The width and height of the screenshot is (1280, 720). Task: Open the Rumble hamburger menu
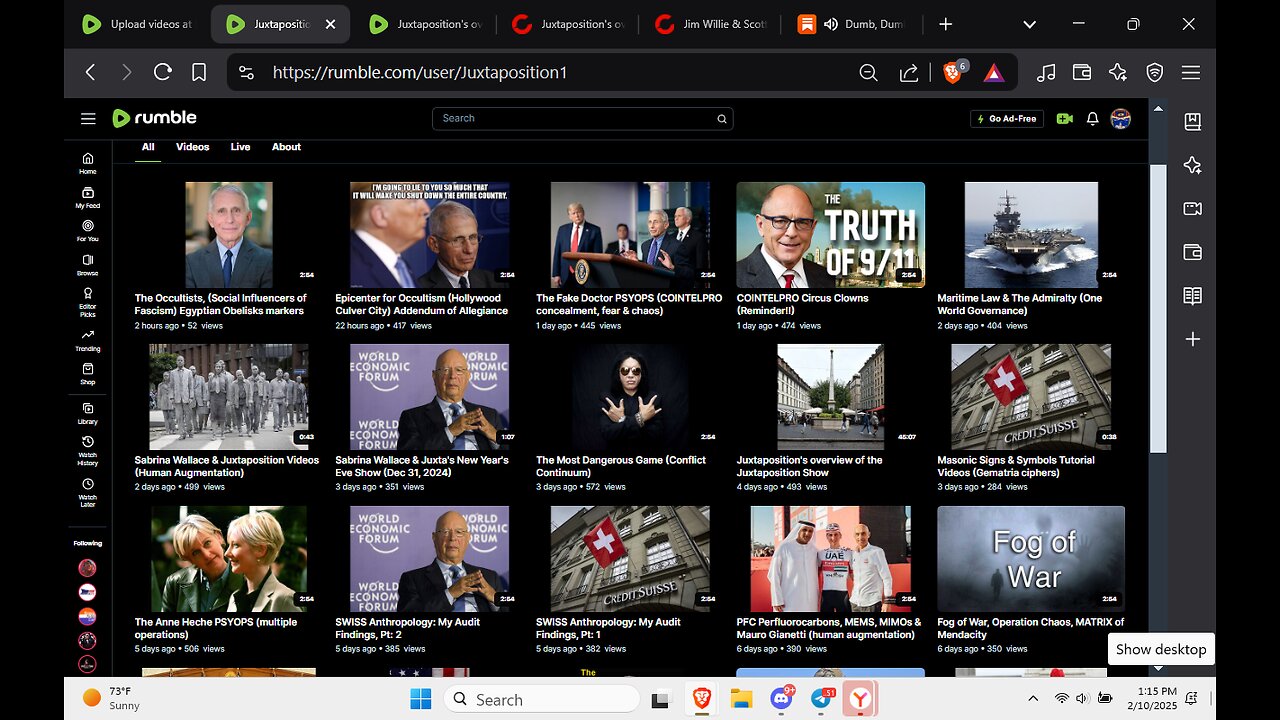point(88,118)
